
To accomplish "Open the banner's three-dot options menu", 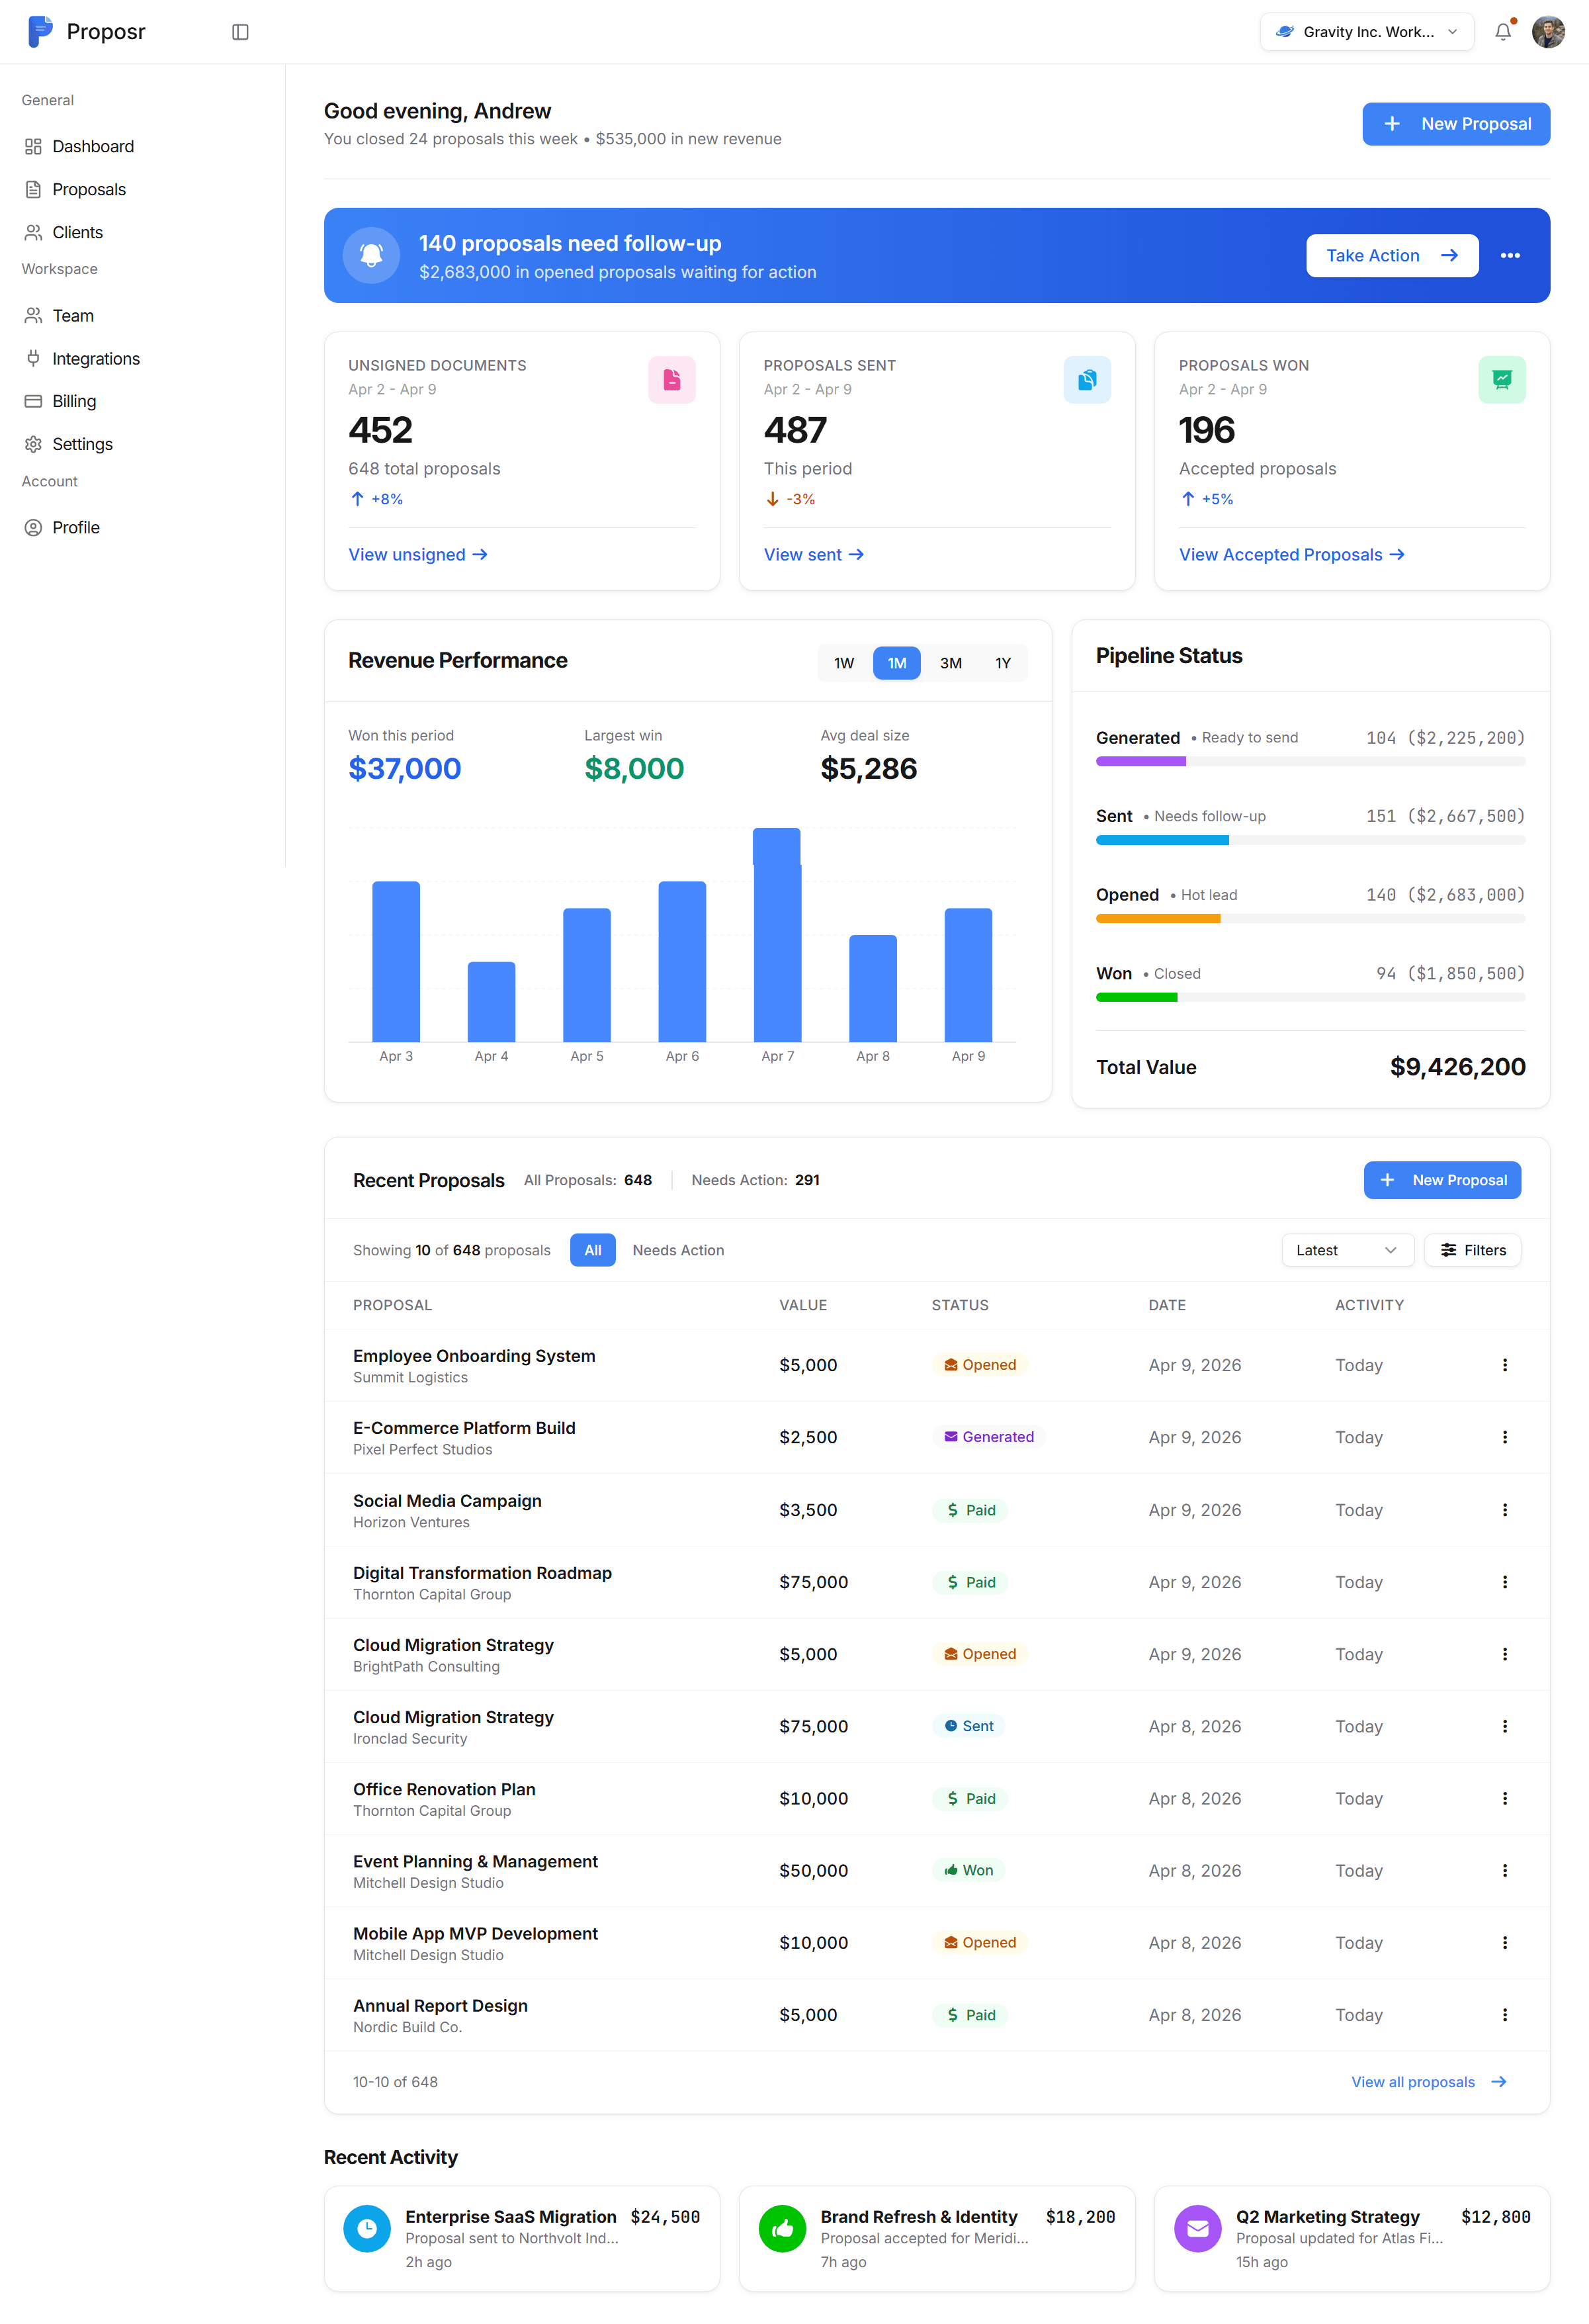I will click(1509, 256).
